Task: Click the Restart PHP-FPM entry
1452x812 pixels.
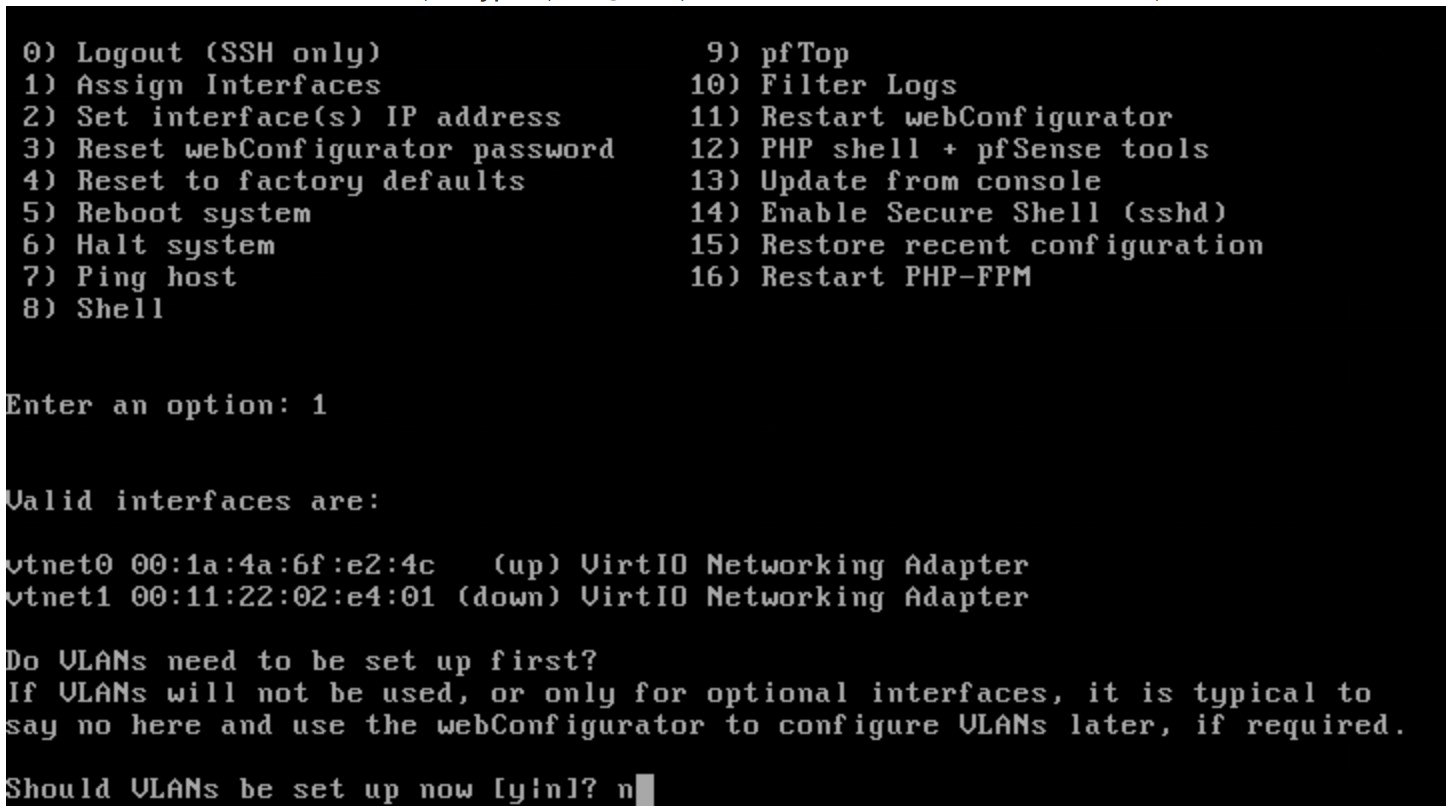Action: click(860, 277)
